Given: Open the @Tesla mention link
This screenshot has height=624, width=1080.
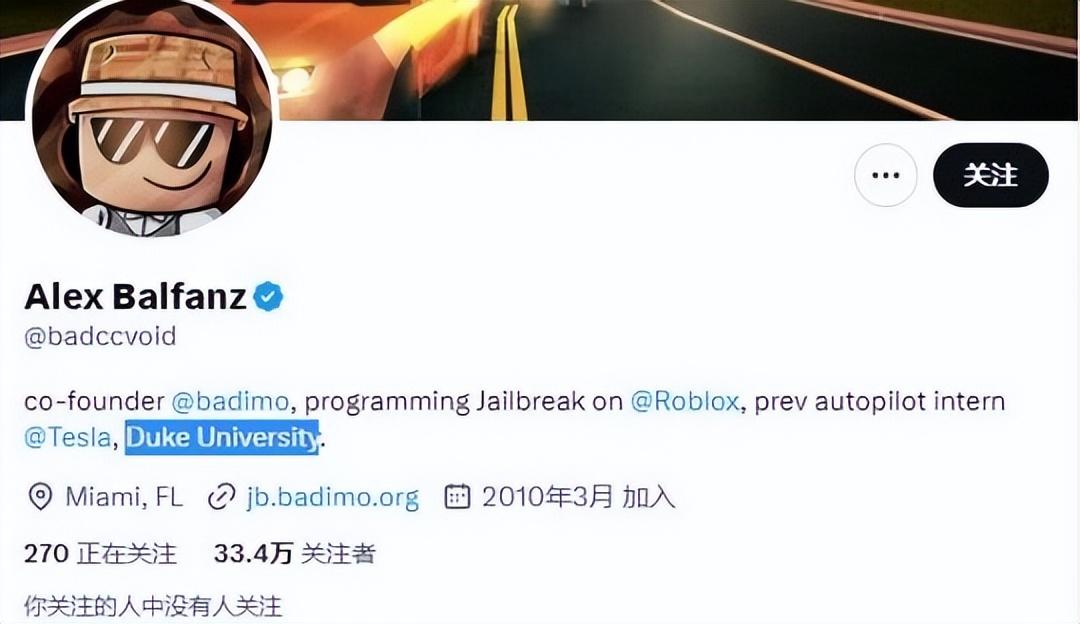Looking at the screenshot, I should [68, 437].
